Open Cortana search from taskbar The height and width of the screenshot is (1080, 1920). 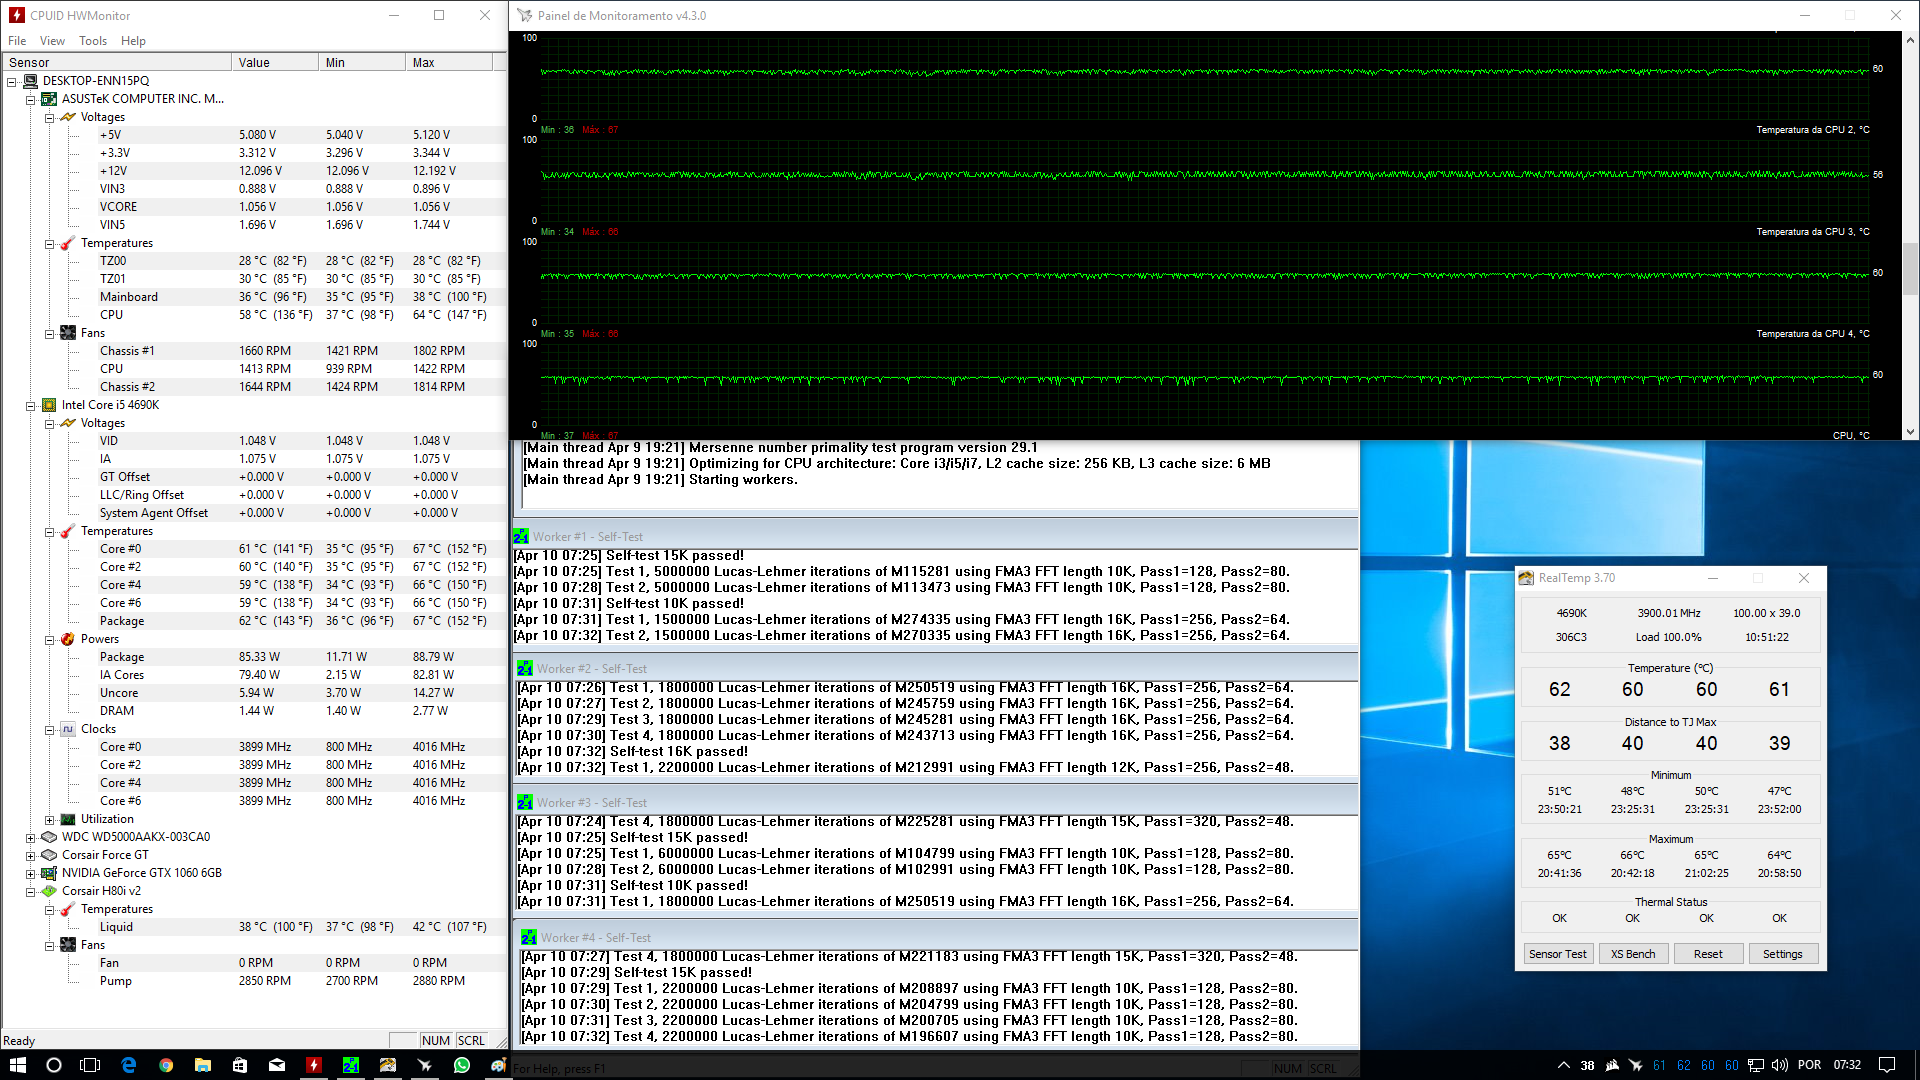pyautogui.click(x=54, y=1065)
